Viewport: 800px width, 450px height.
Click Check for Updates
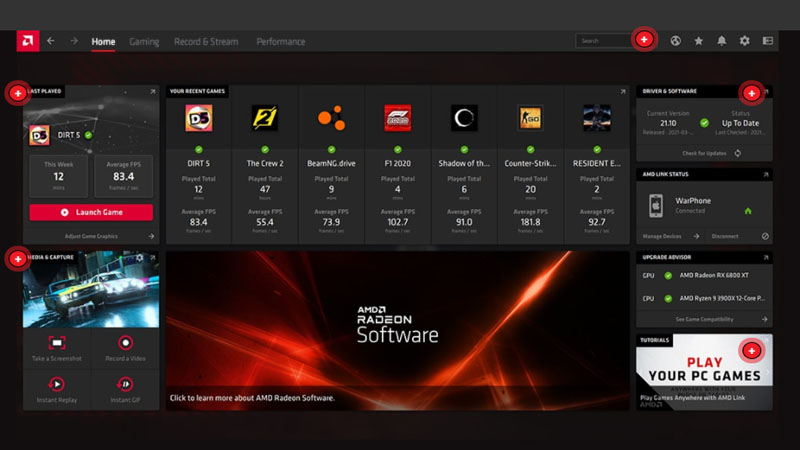point(704,153)
